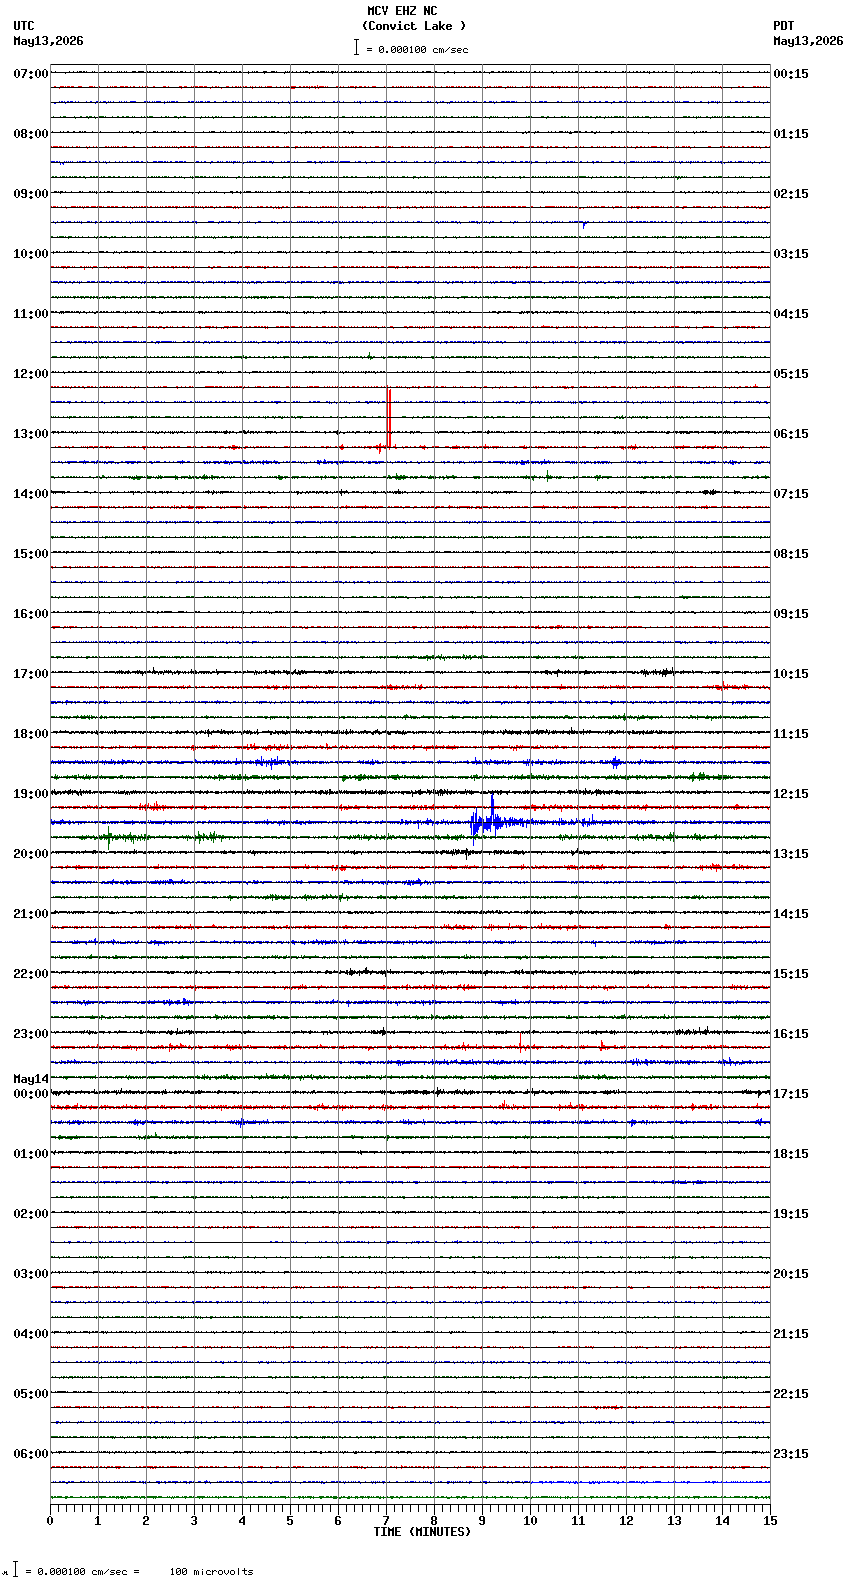Click the May13,2026 date under PDT
Image resolution: width=850 pixels, height=1584 pixels.
point(808,41)
